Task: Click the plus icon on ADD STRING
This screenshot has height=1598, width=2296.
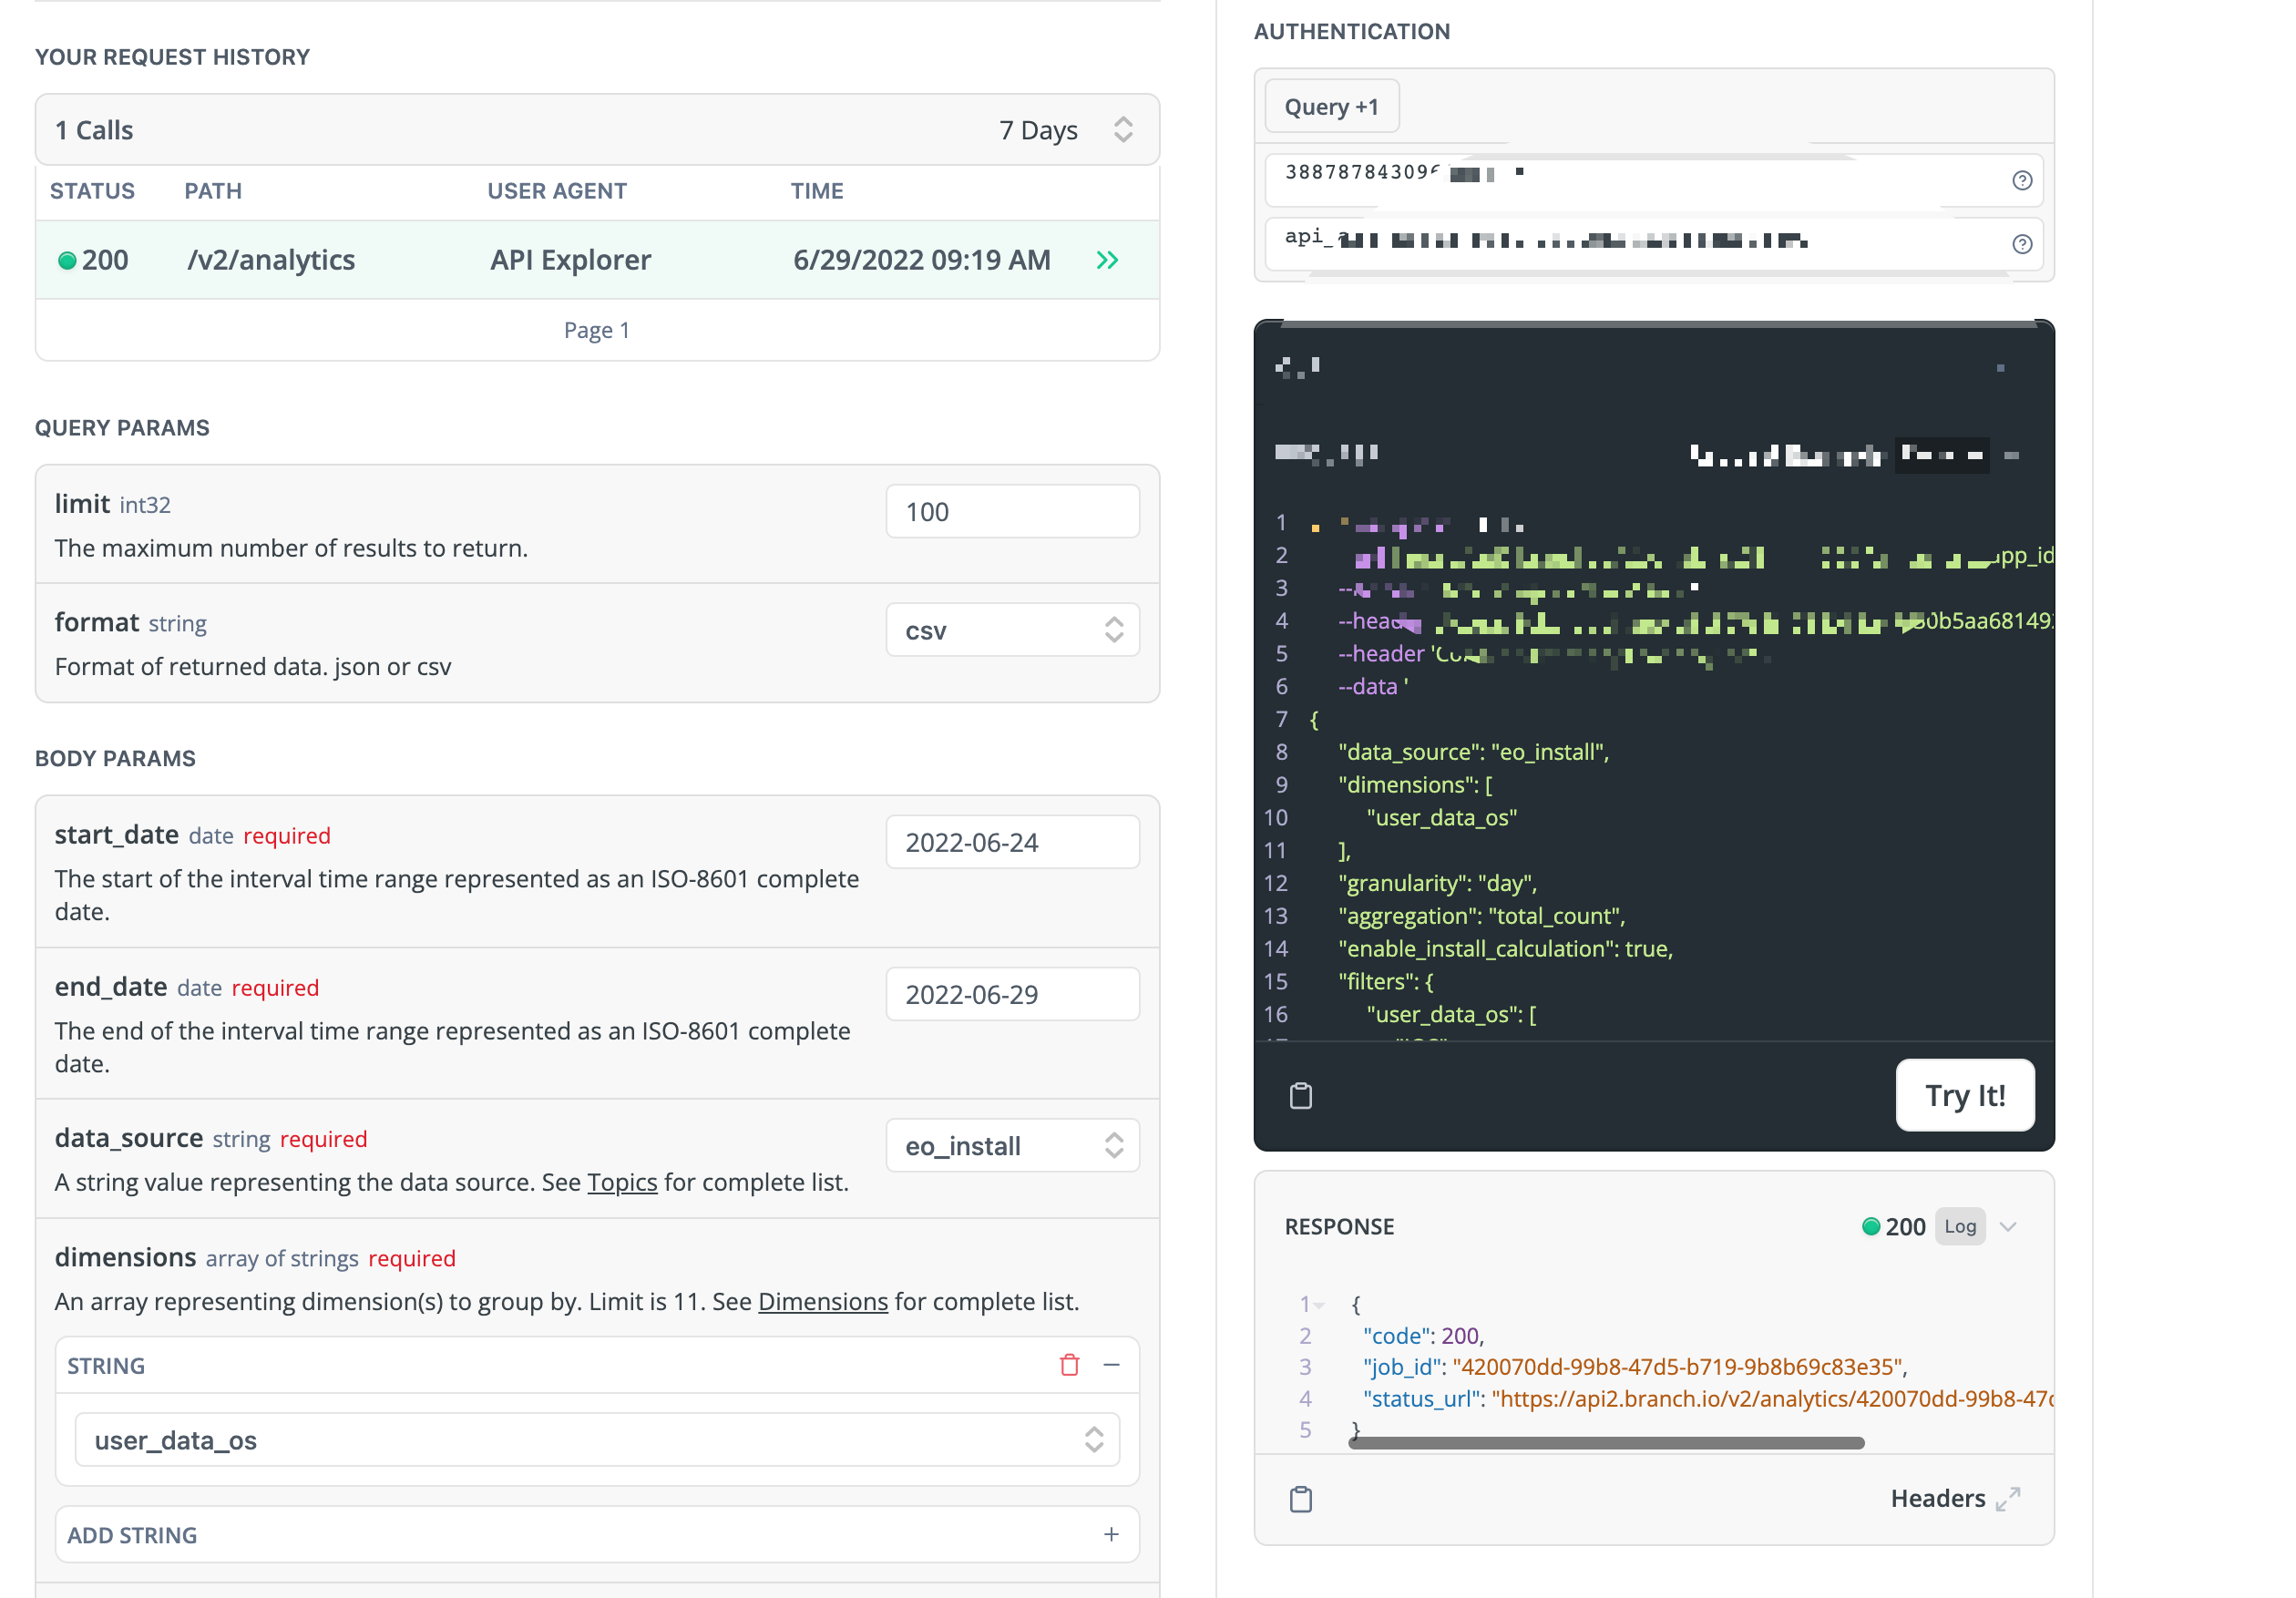Action: click(1111, 1534)
